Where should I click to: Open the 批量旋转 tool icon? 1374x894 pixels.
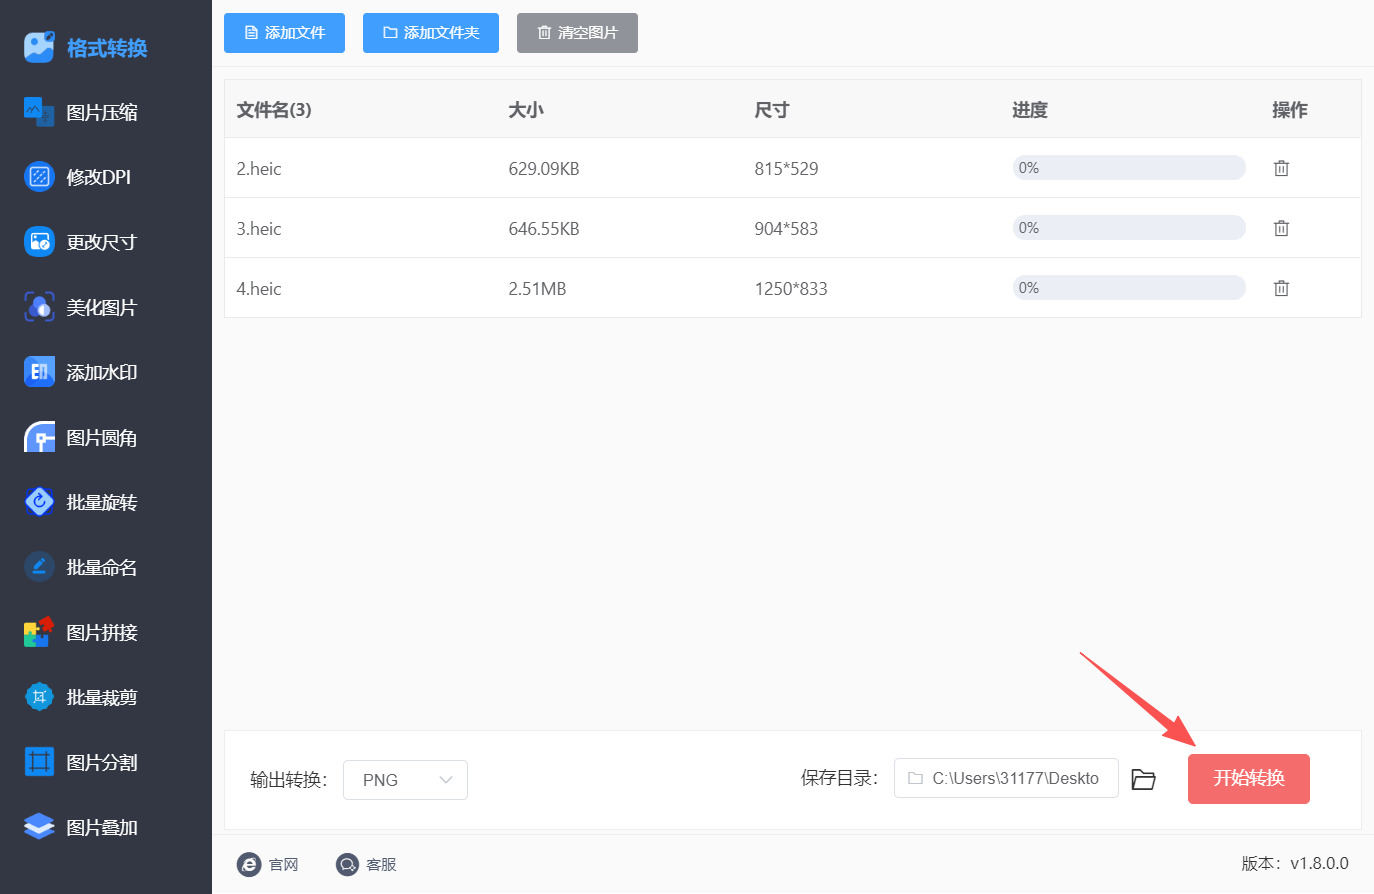coord(39,502)
